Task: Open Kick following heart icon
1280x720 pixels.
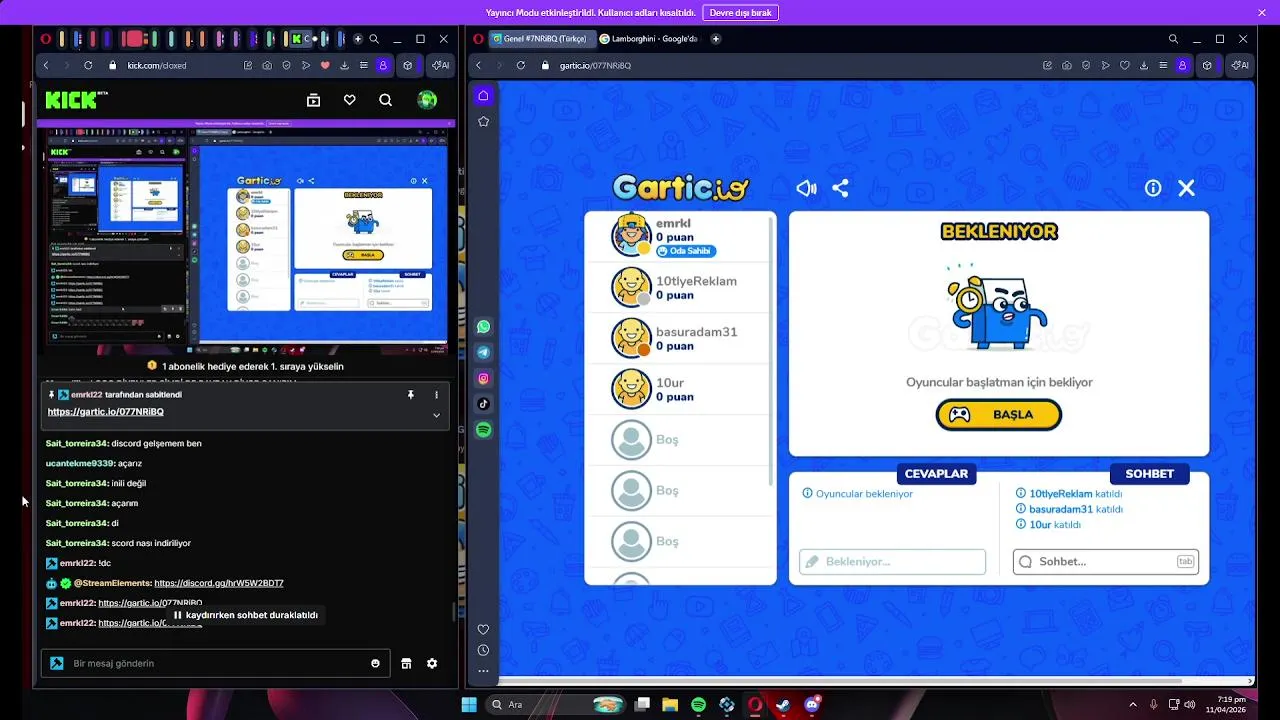Action: pos(349,100)
